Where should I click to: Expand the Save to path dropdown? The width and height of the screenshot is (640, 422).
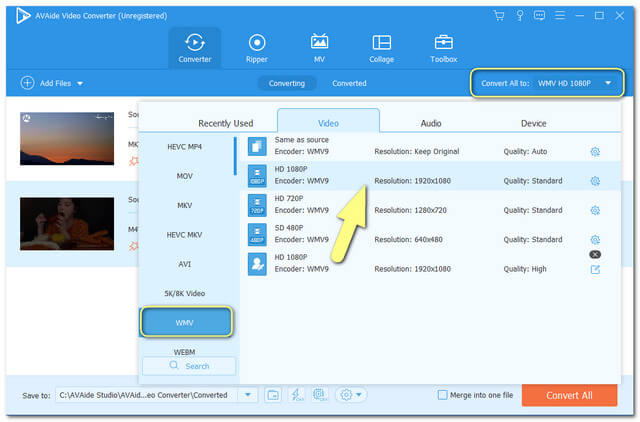point(248,395)
